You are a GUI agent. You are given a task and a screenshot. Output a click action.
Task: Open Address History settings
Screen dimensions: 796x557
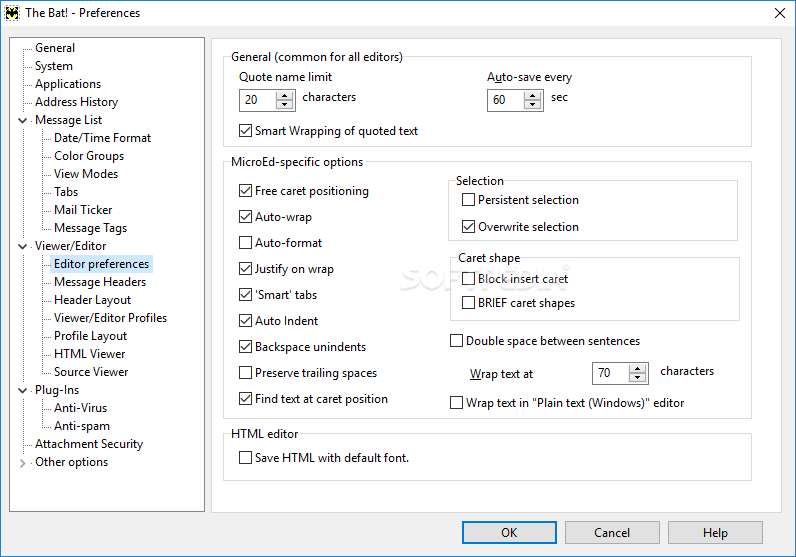point(77,102)
